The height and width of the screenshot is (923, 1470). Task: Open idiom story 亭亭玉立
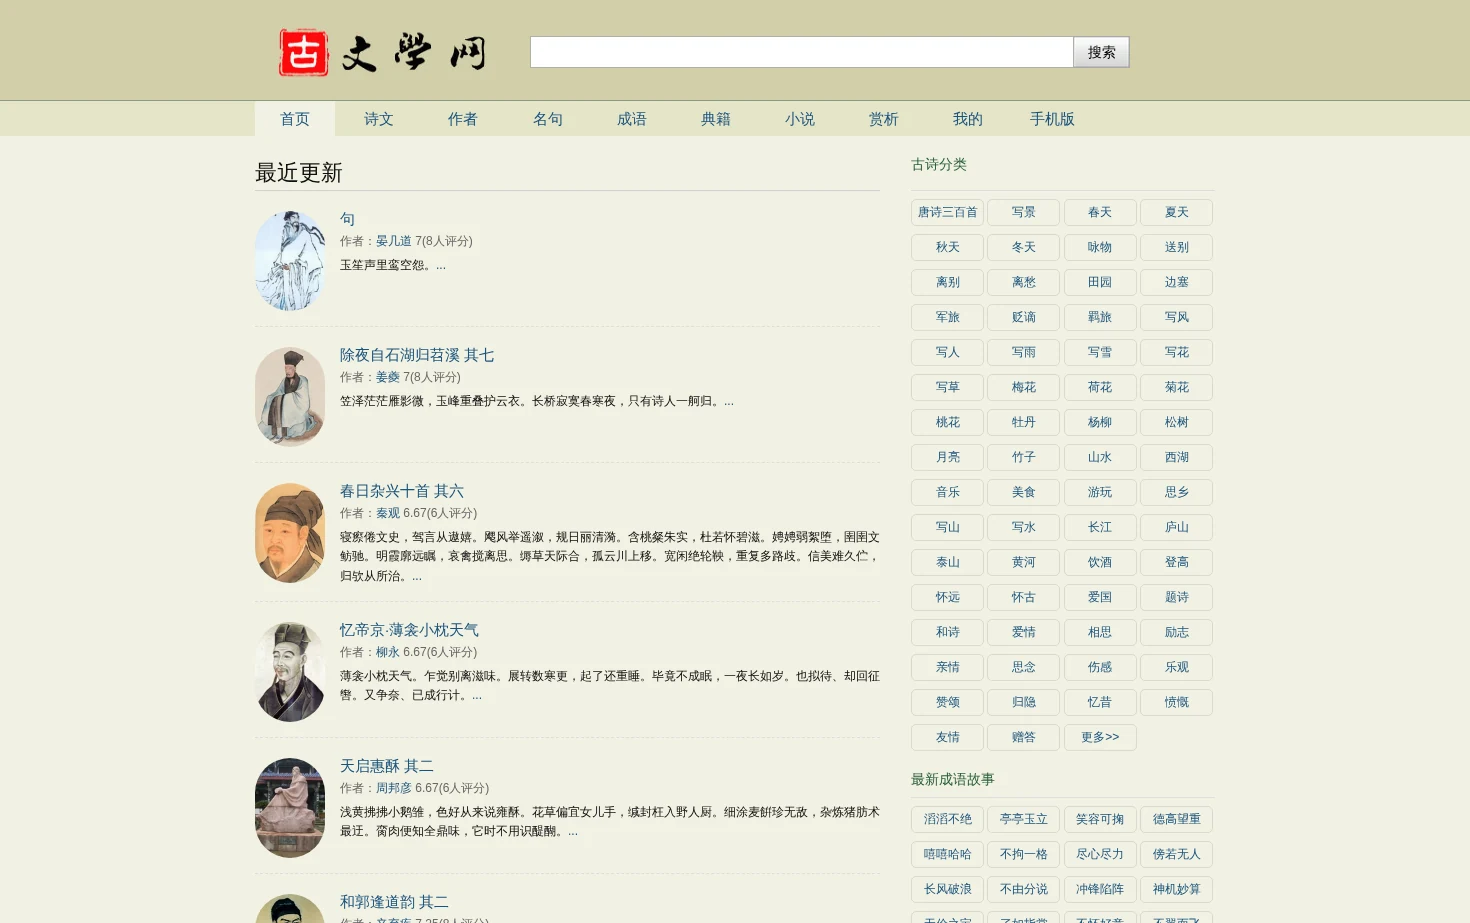click(x=1023, y=819)
